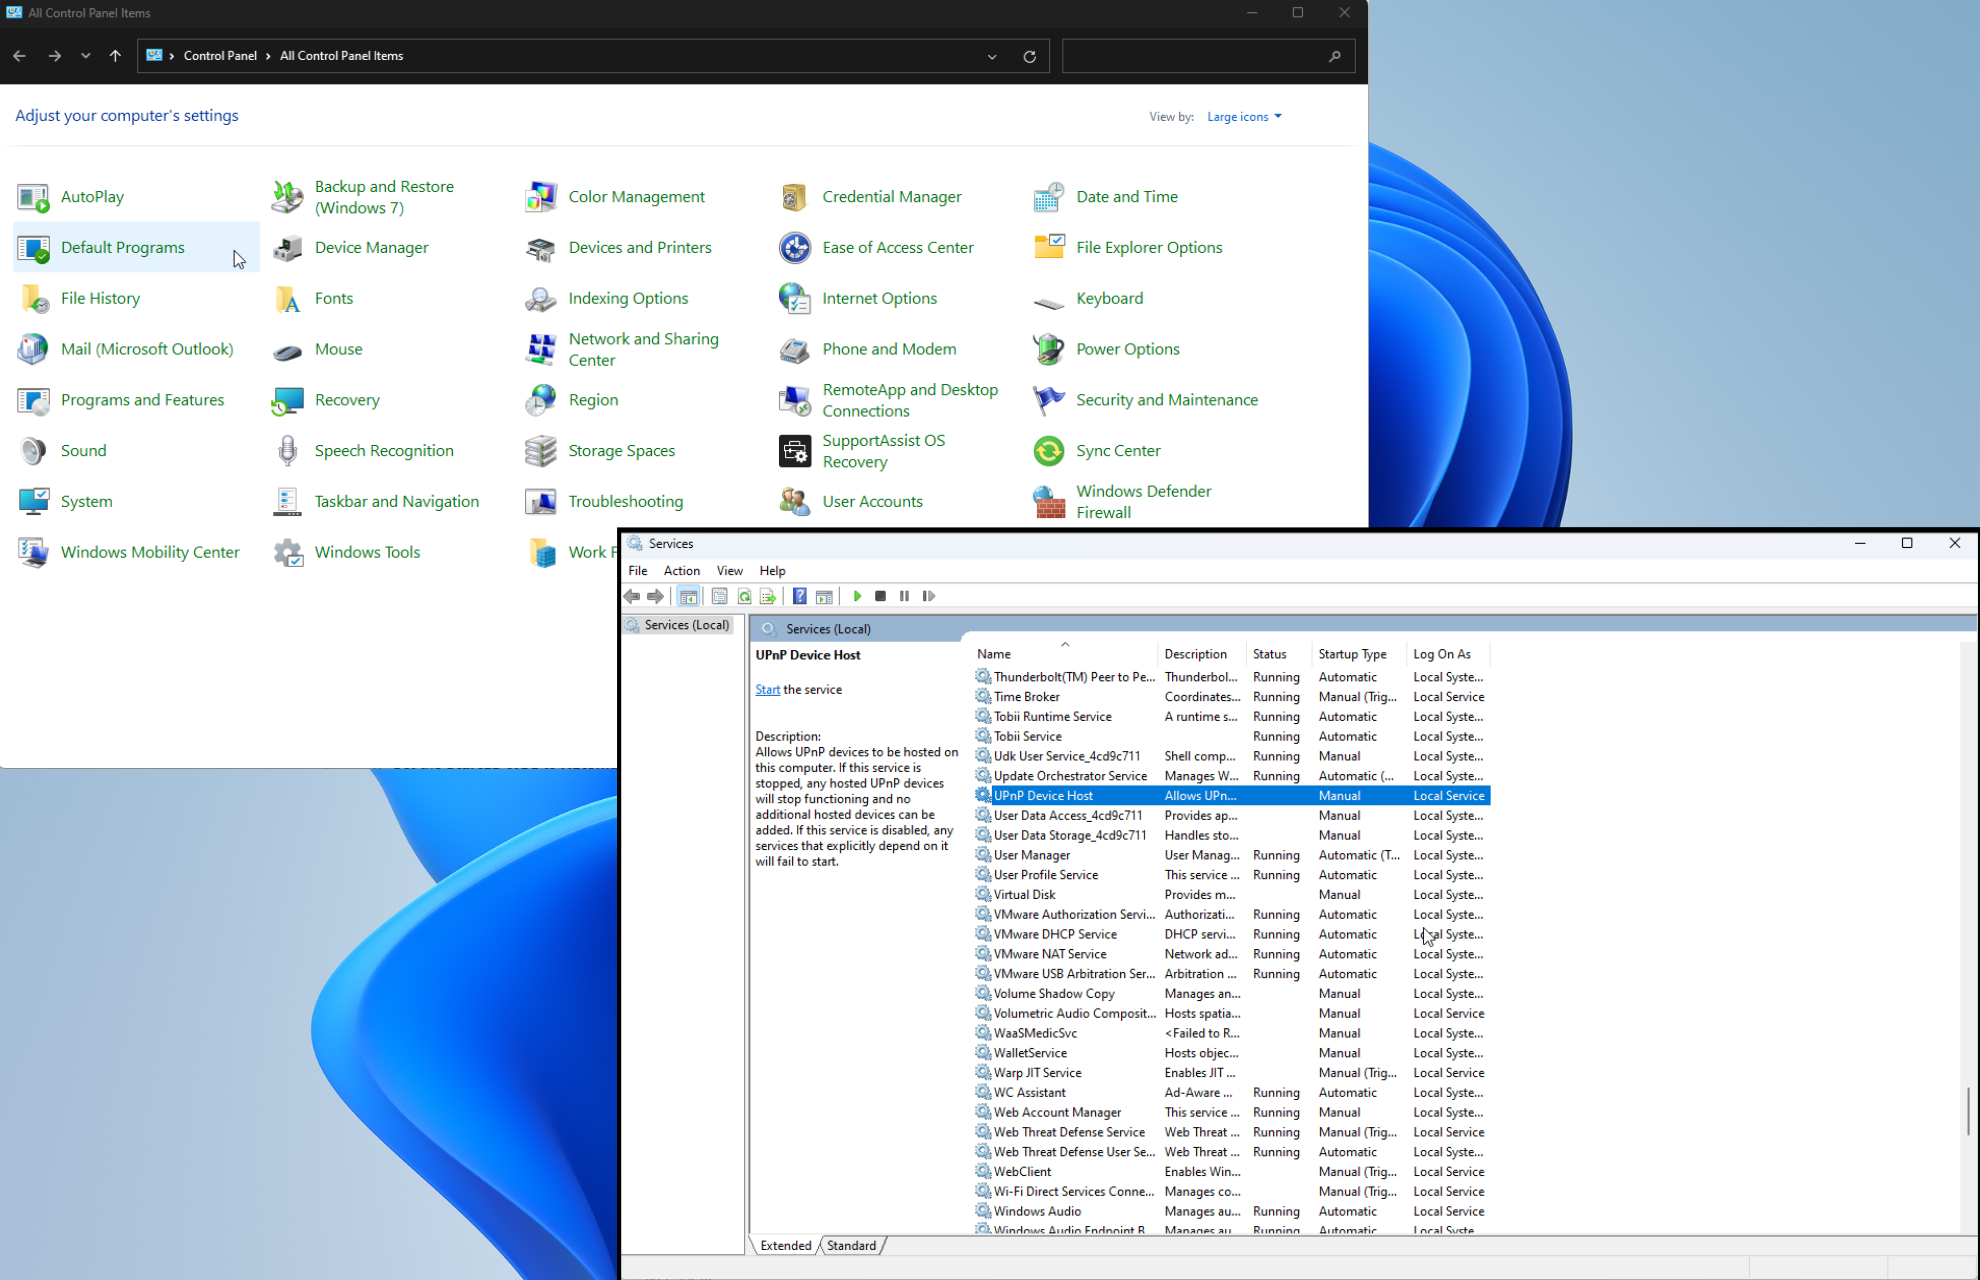The image size is (1980, 1280).
Task: Click the Pause Service icon
Action: click(904, 596)
